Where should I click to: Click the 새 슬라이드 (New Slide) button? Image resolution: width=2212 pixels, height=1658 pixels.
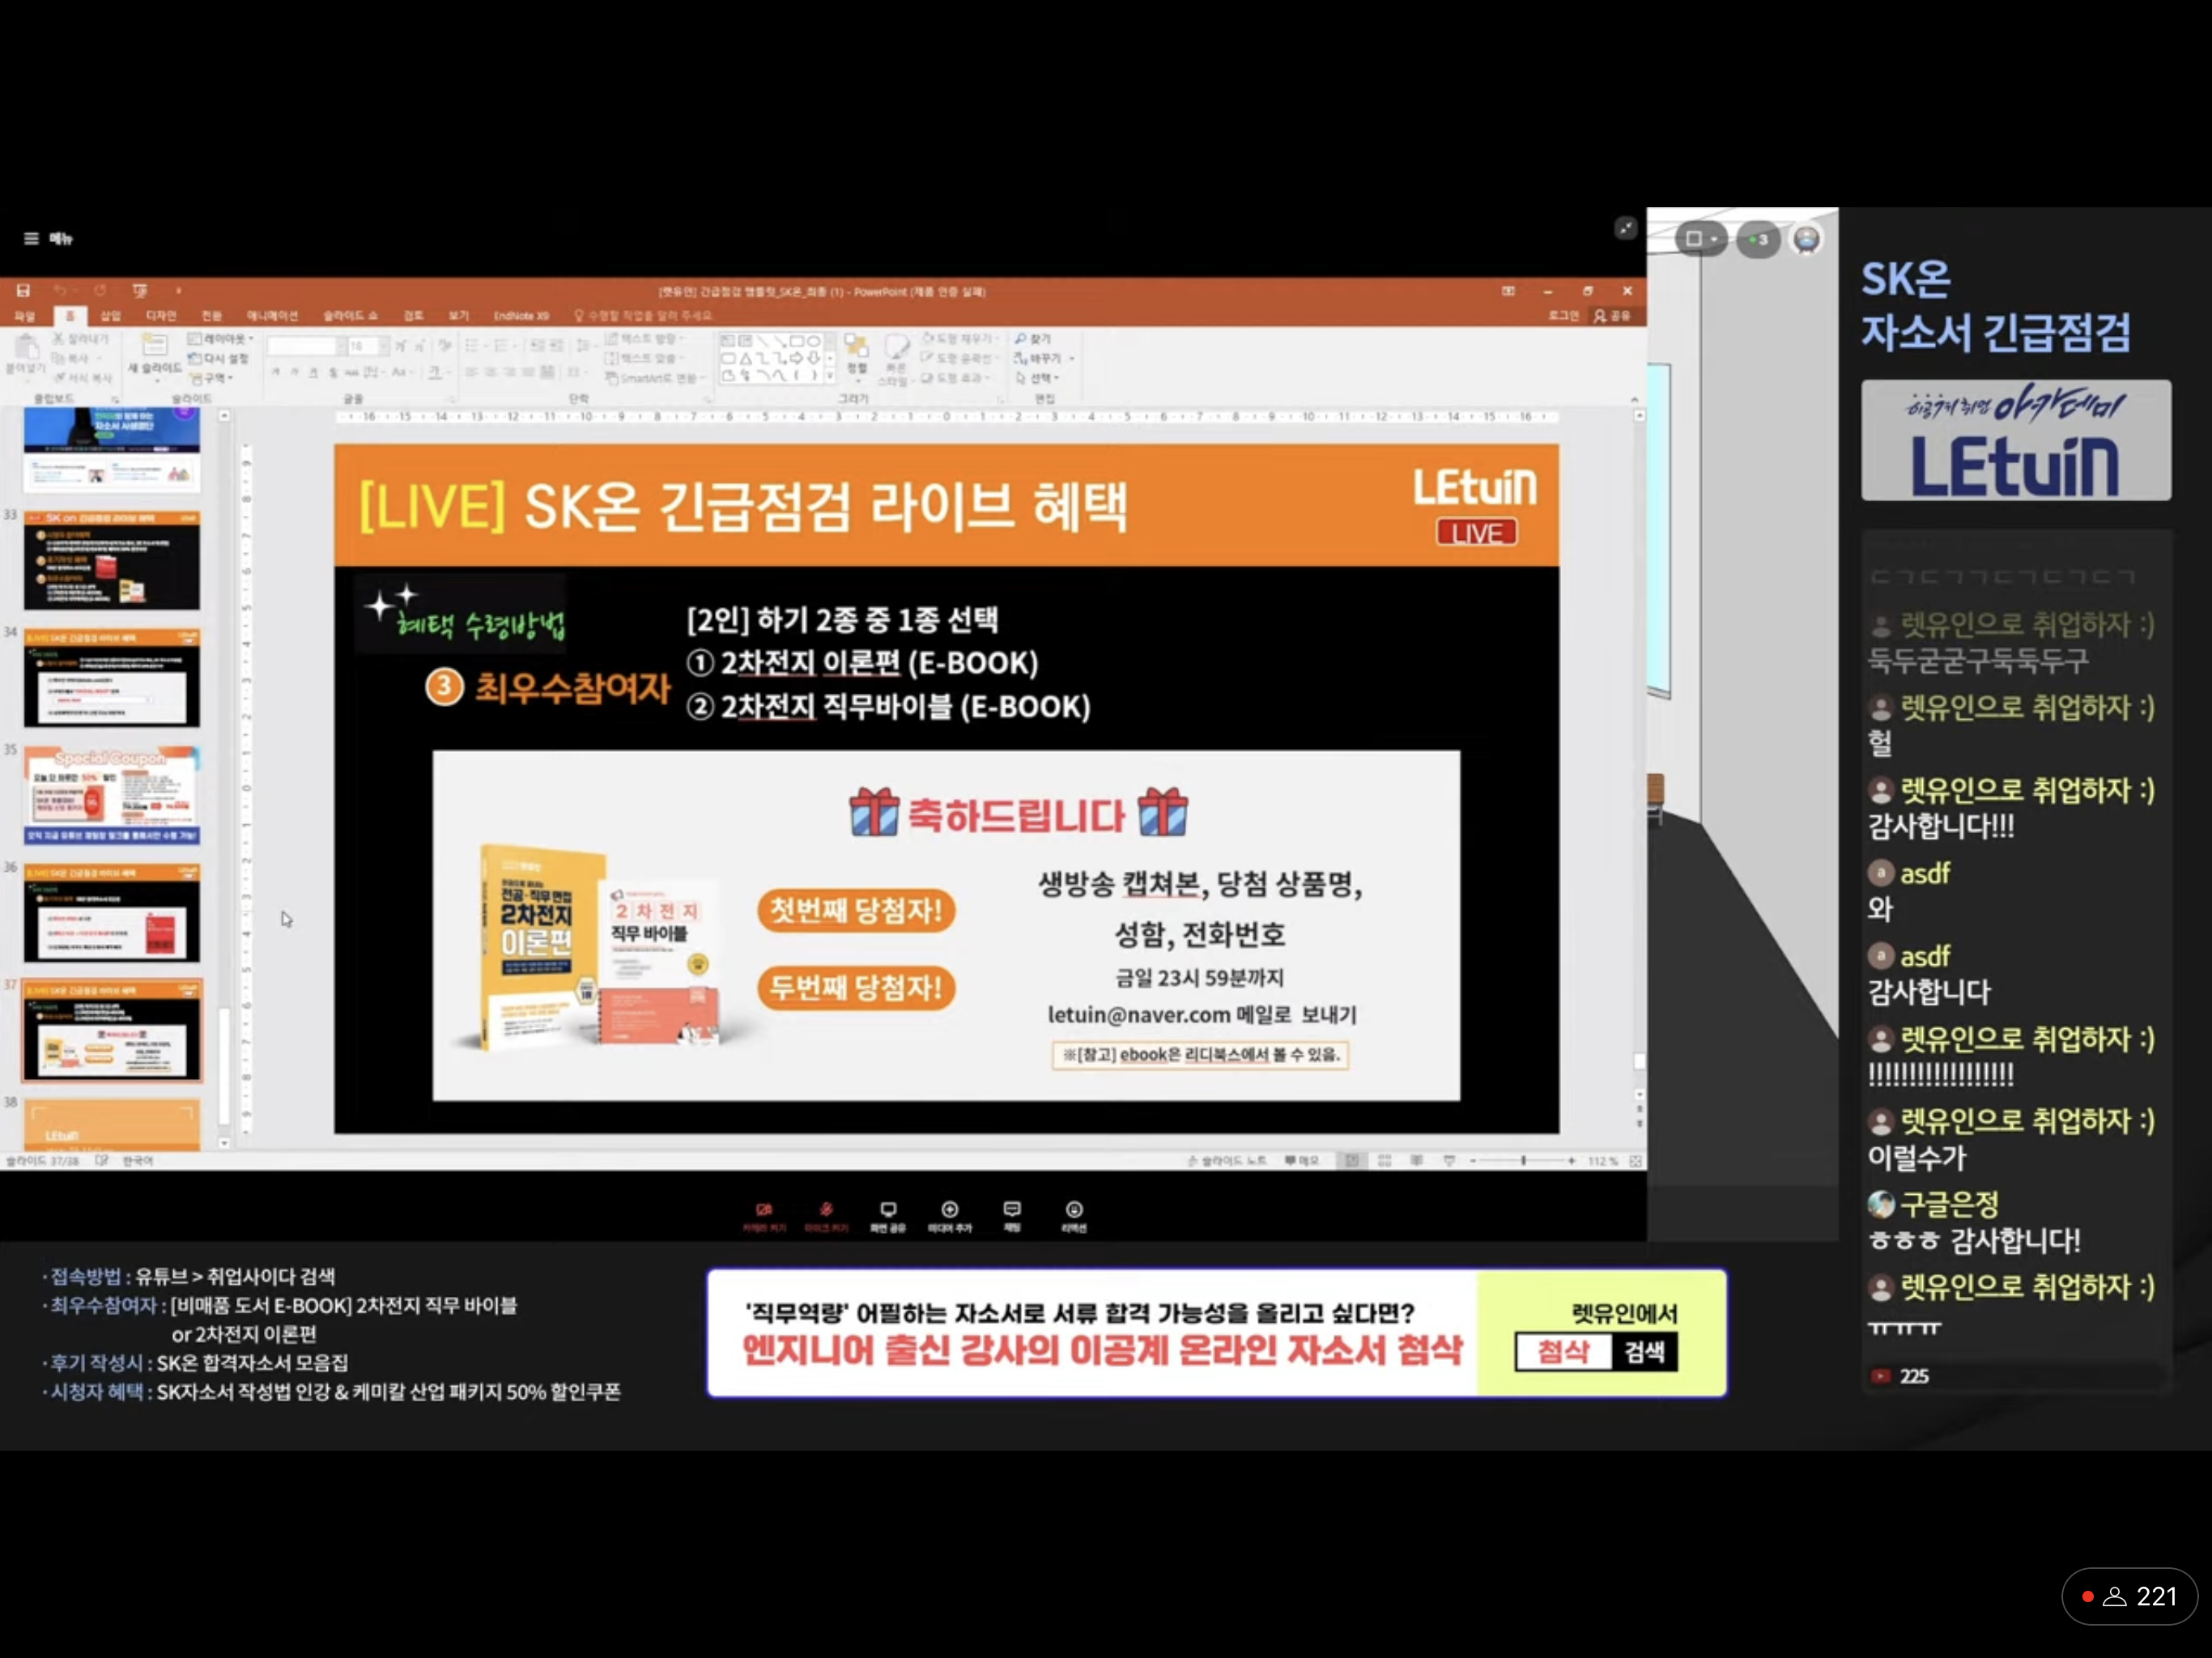click(154, 355)
